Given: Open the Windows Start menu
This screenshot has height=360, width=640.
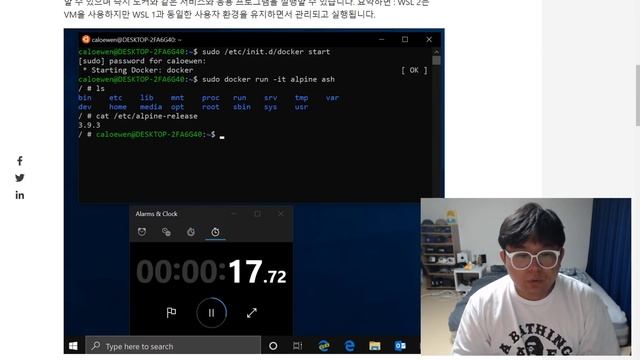Looking at the screenshot, I should pyautogui.click(x=73, y=346).
